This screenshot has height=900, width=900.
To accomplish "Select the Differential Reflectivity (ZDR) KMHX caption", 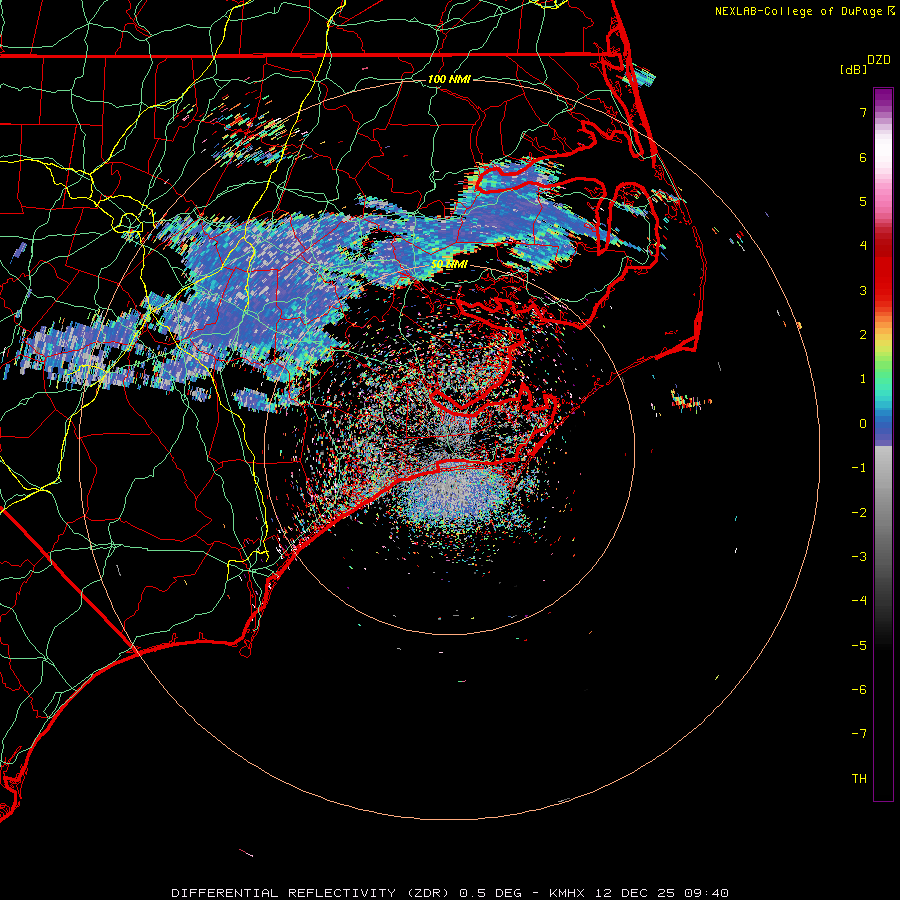I will click(x=450, y=893).
